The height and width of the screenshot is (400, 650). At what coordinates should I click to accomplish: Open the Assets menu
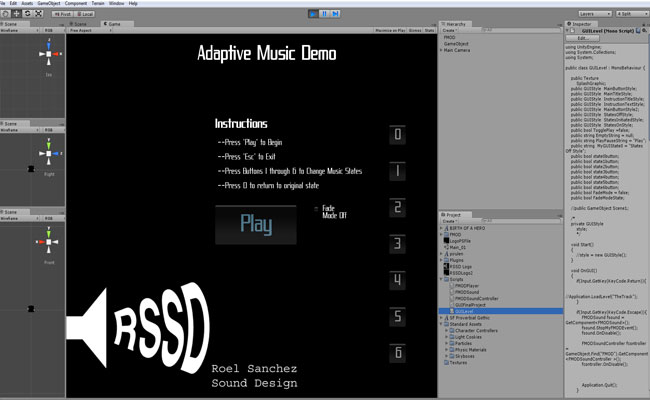coord(27,3)
